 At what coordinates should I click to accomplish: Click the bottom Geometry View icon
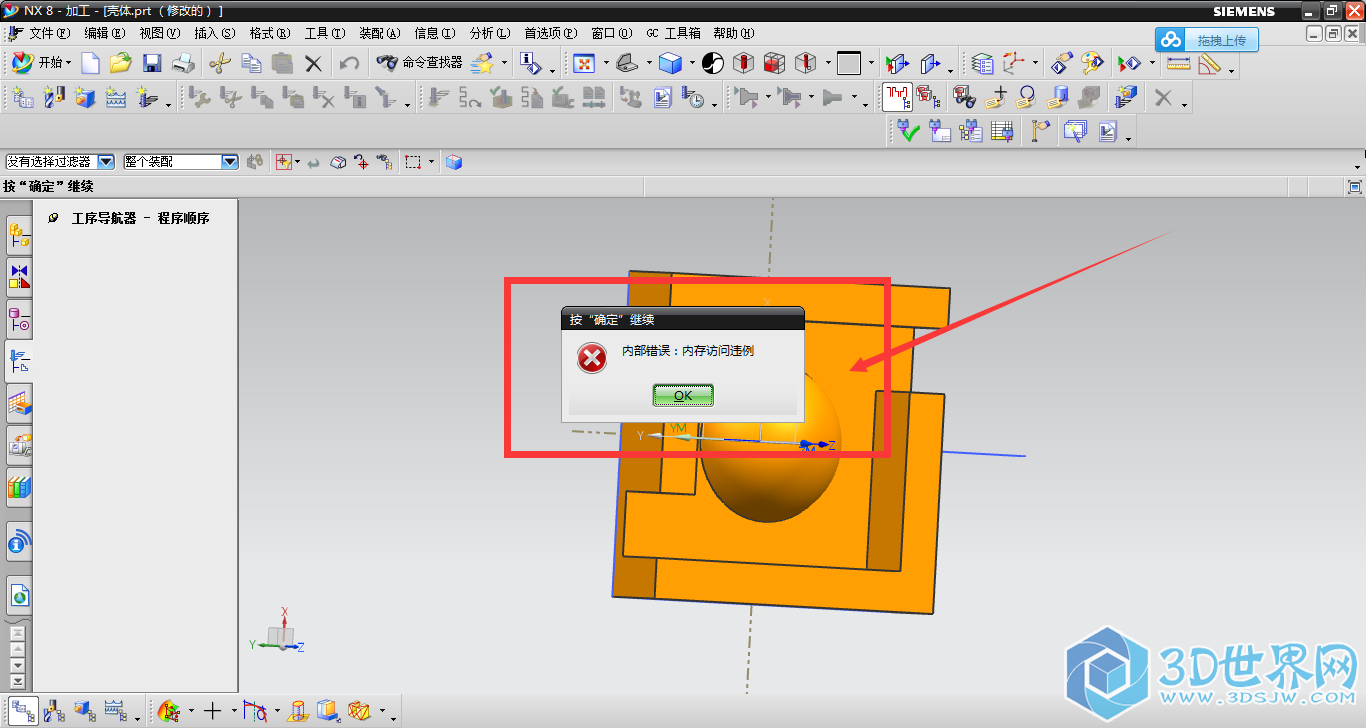(85, 711)
